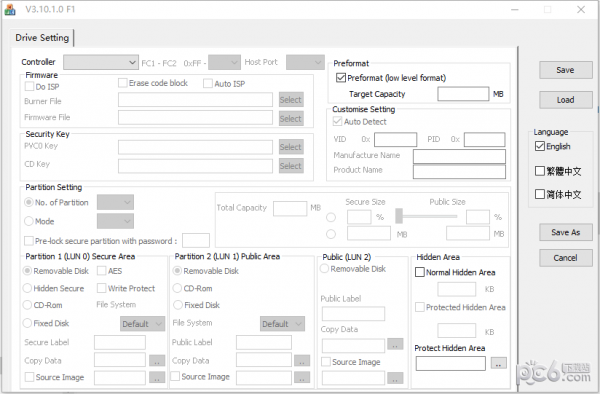The height and width of the screenshot is (394, 600).
Task: Enable the Do ISP checkbox
Action: tap(29, 86)
